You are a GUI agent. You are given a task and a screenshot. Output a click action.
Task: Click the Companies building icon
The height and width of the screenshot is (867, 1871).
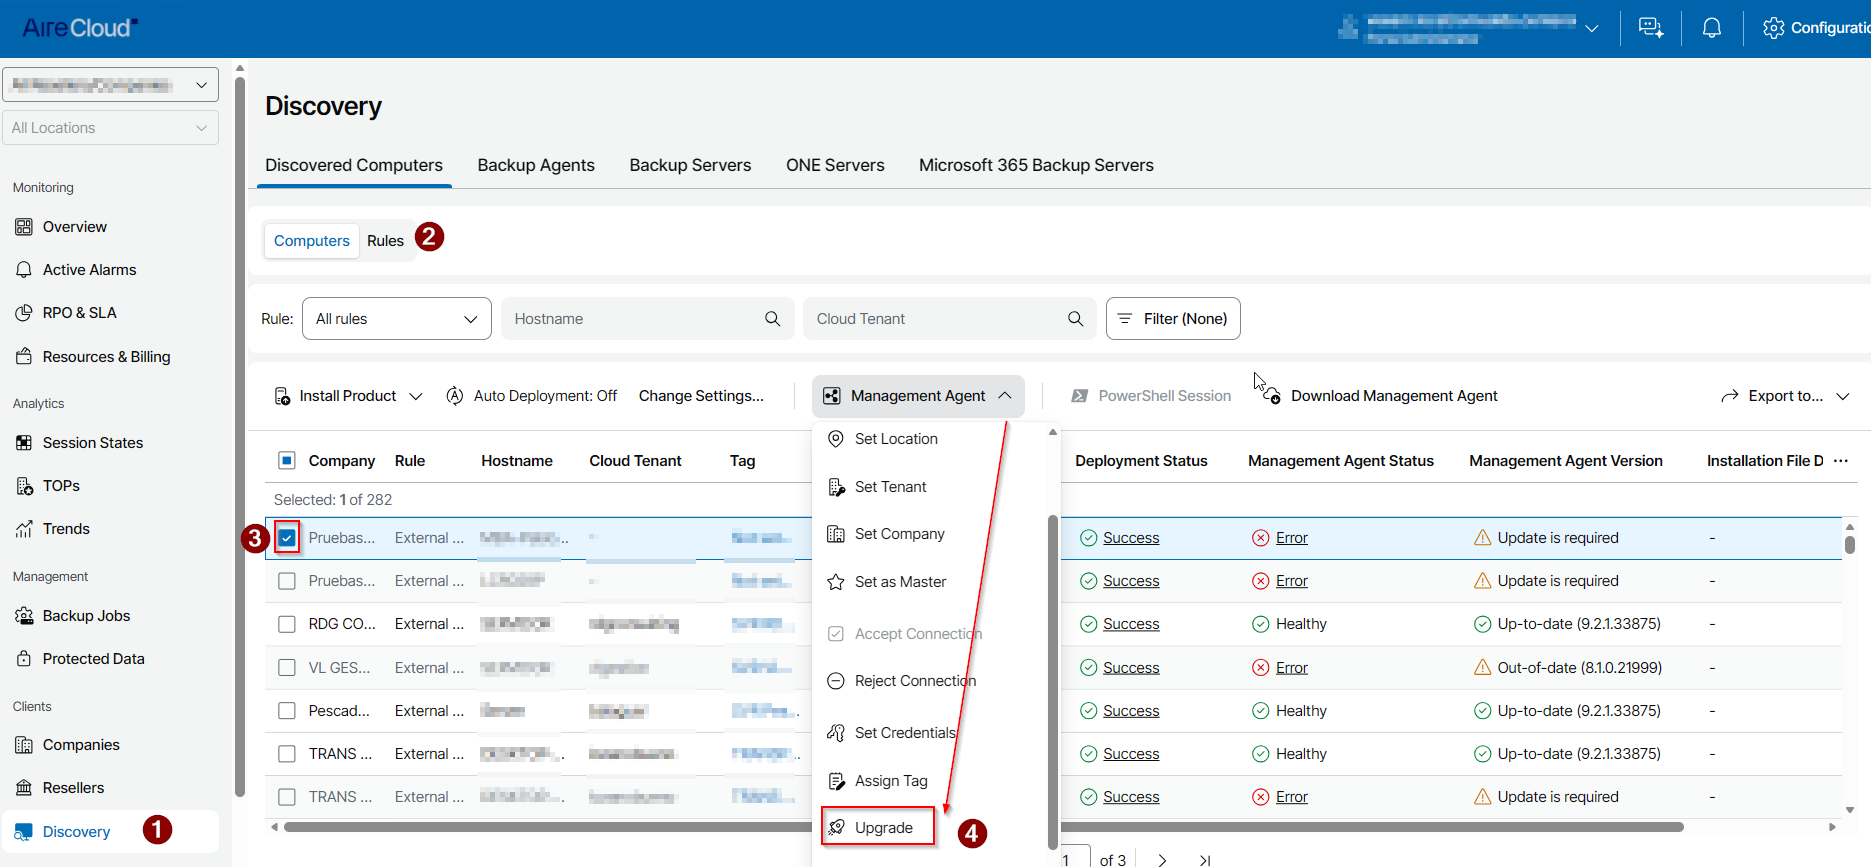click(24, 745)
